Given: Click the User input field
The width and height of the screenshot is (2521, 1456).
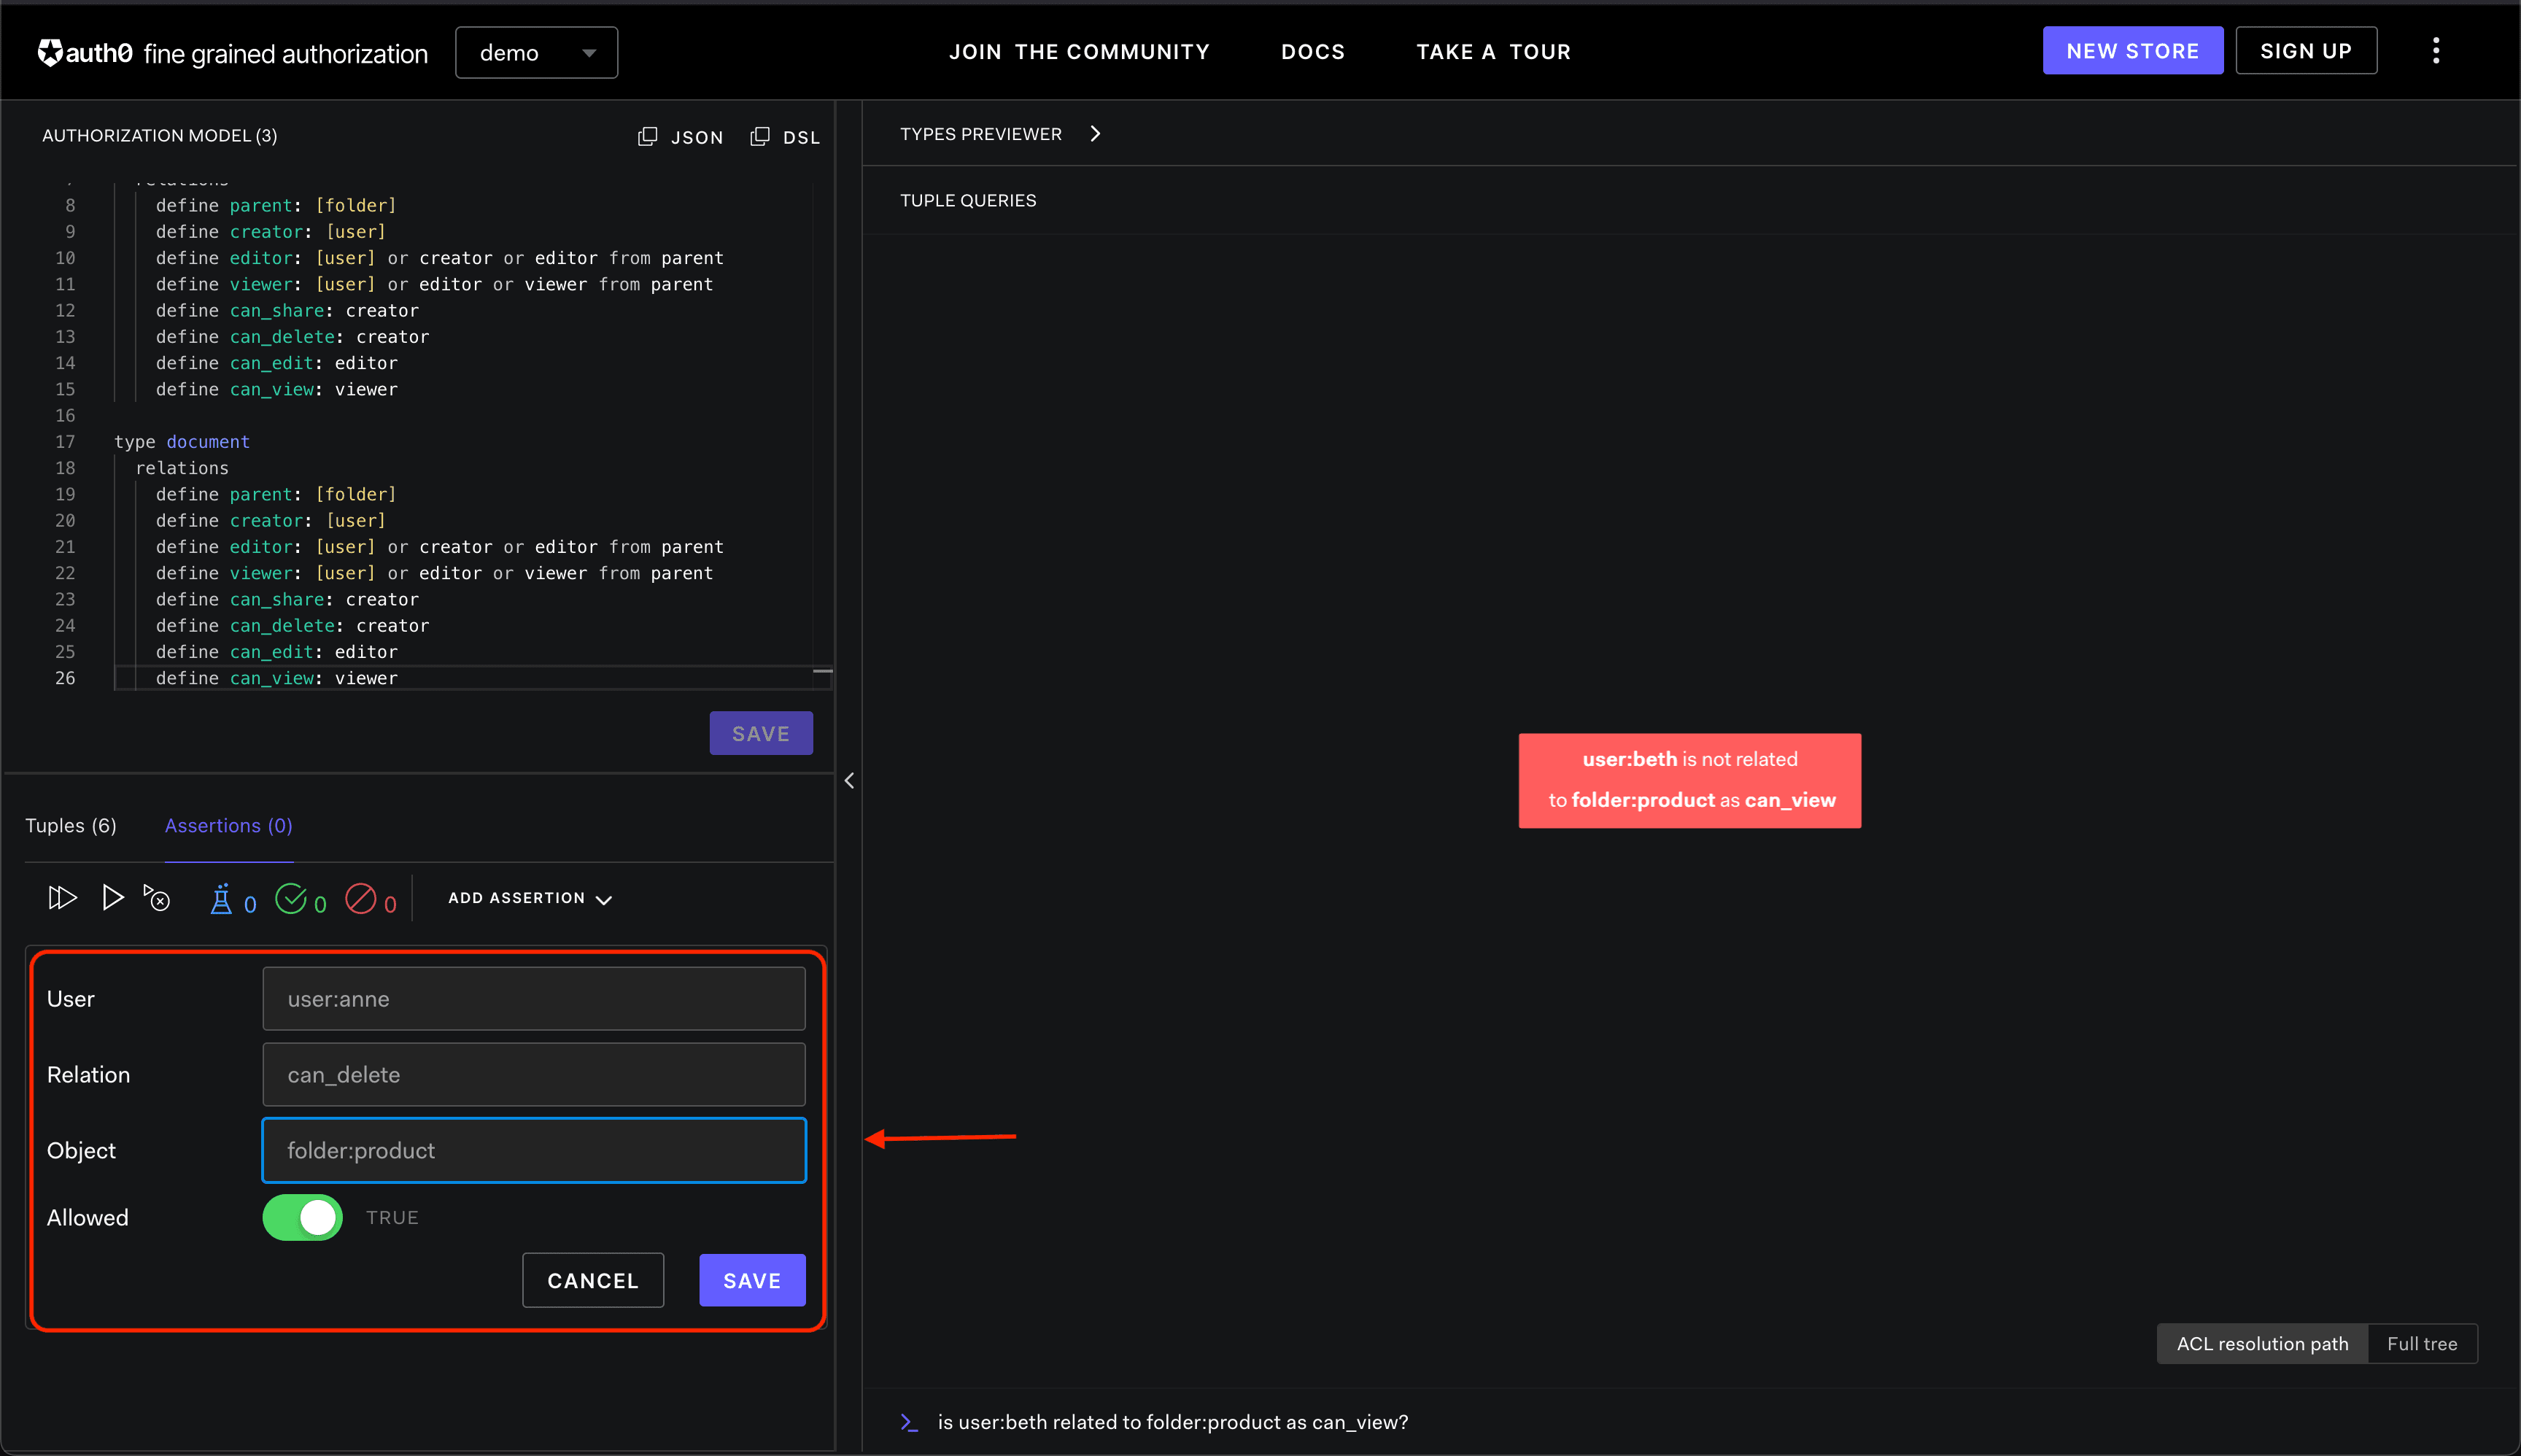Looking at the screenshot, I should (534, 999).
